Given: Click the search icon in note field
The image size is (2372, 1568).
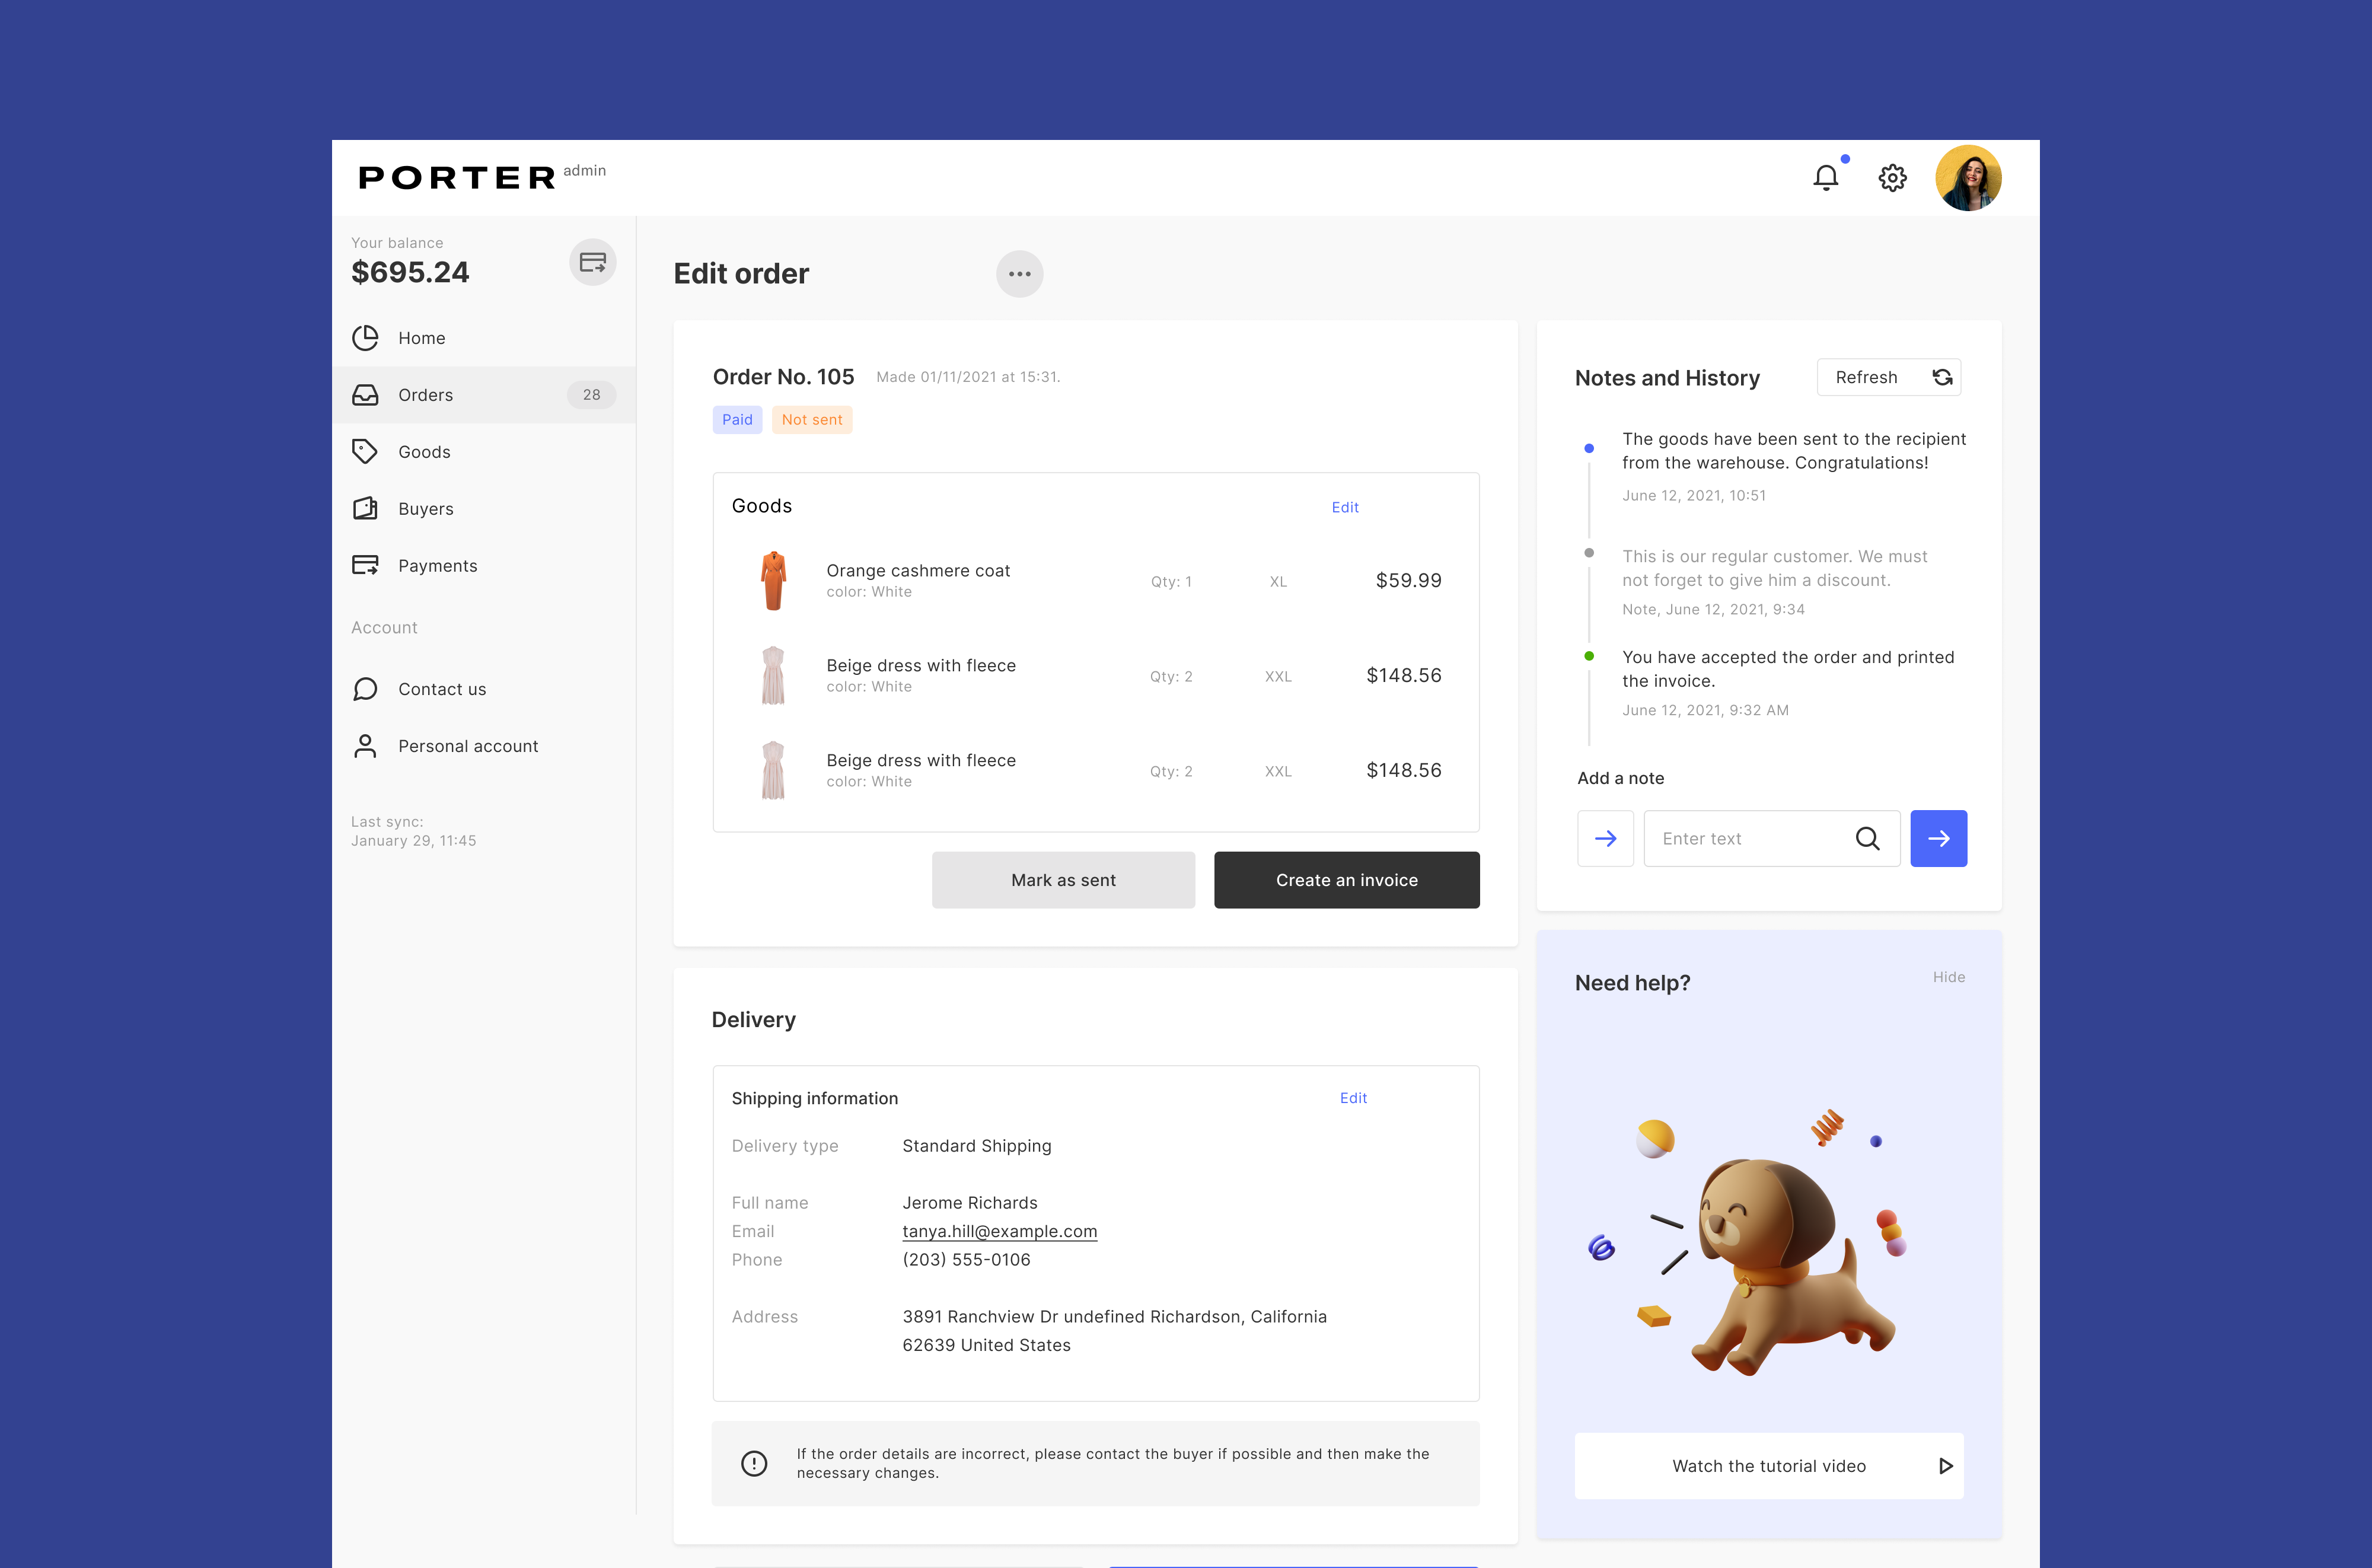Looking at the screenshot, I should pyautogui.click(x=1867, y=838).
